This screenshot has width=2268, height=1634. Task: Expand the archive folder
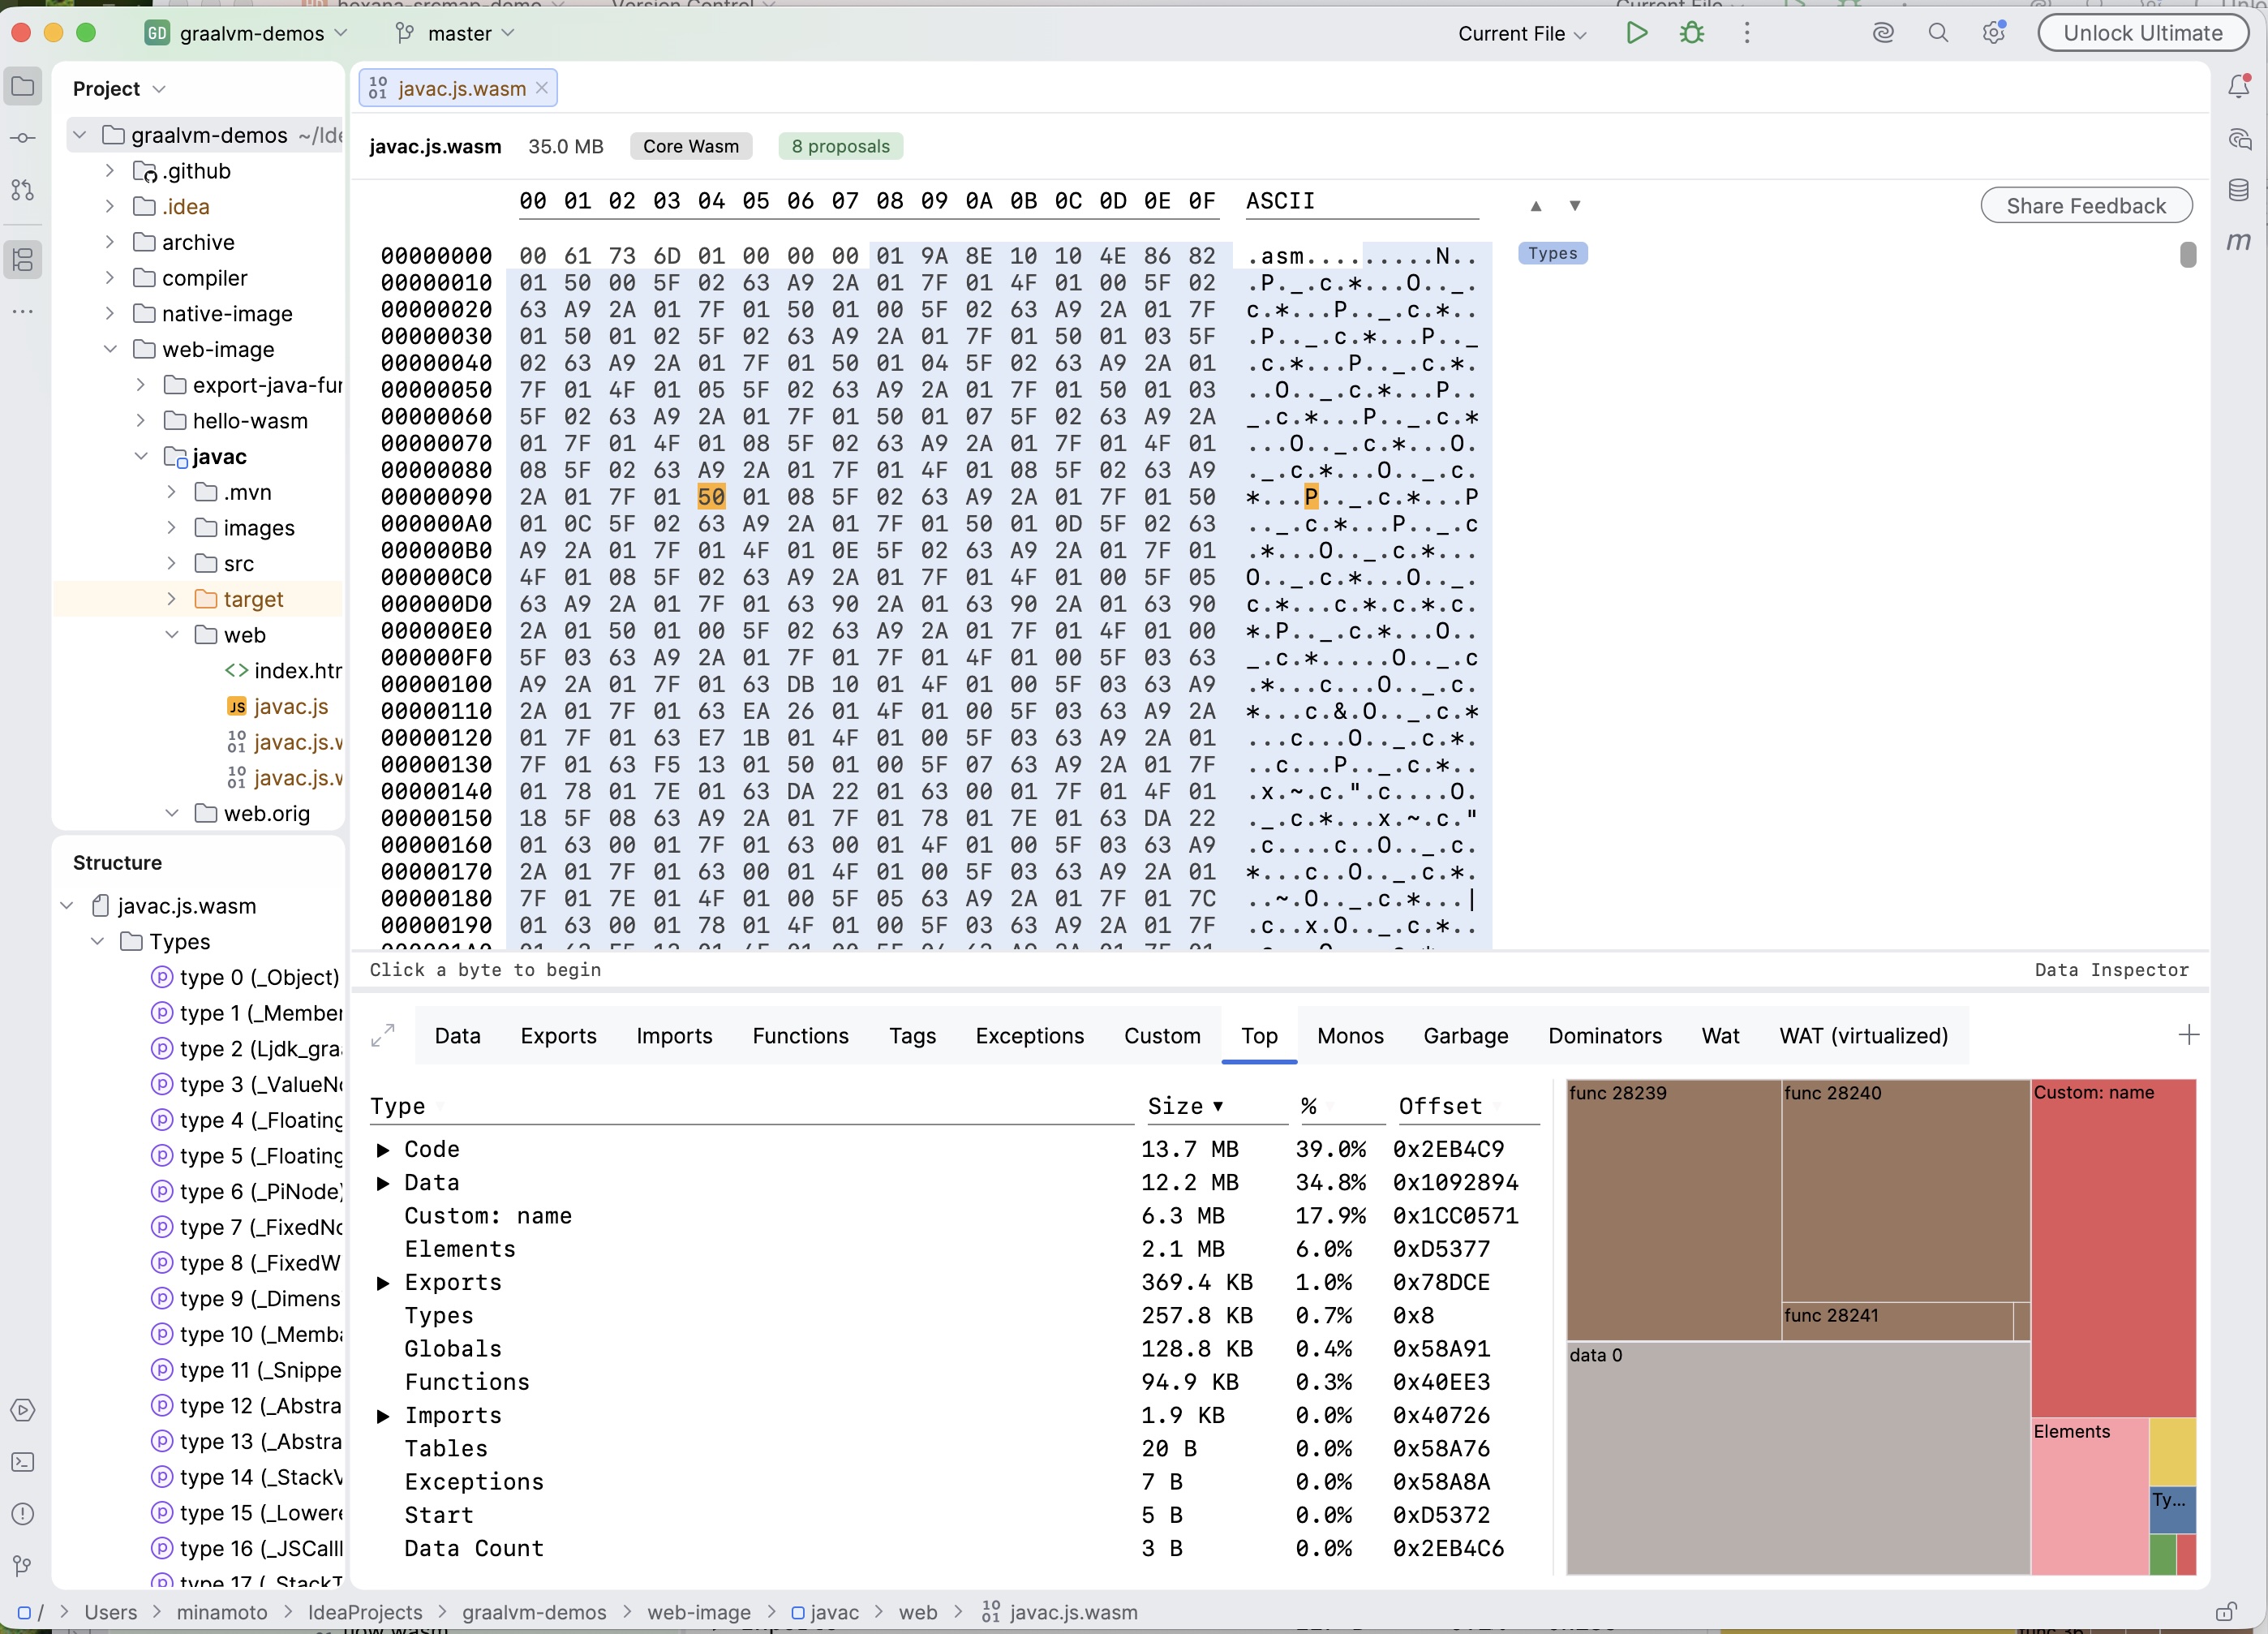click(x=110, y=242)
